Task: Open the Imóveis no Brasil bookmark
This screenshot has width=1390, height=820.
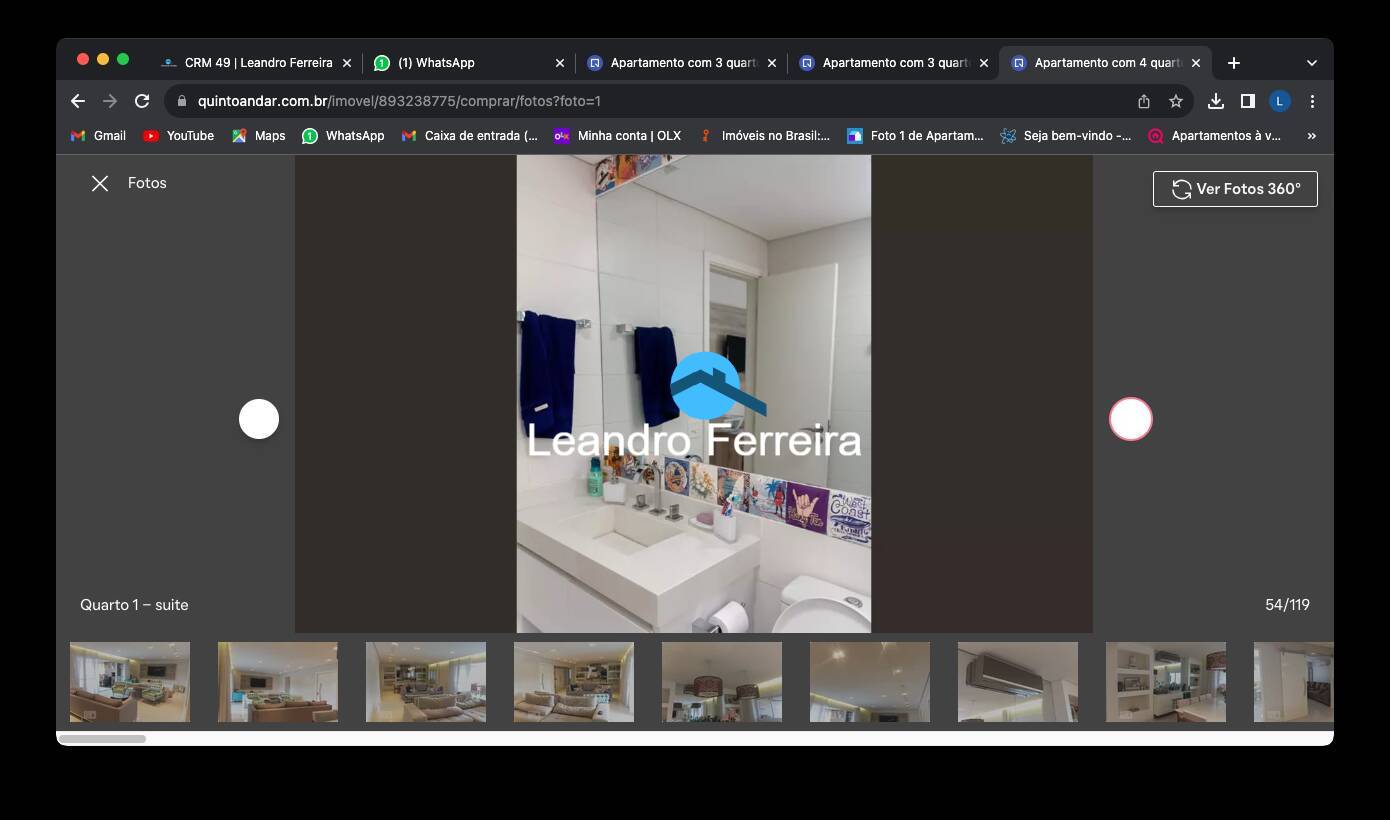Action: [x=764, y=136]
